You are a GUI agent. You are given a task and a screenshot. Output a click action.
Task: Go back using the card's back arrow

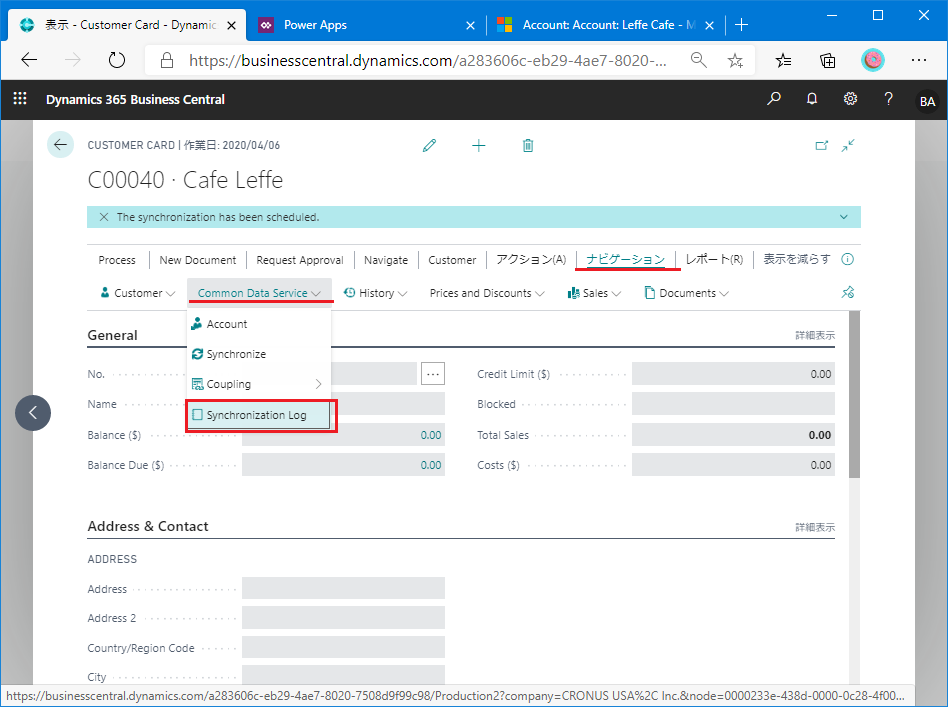coord(60,145)
